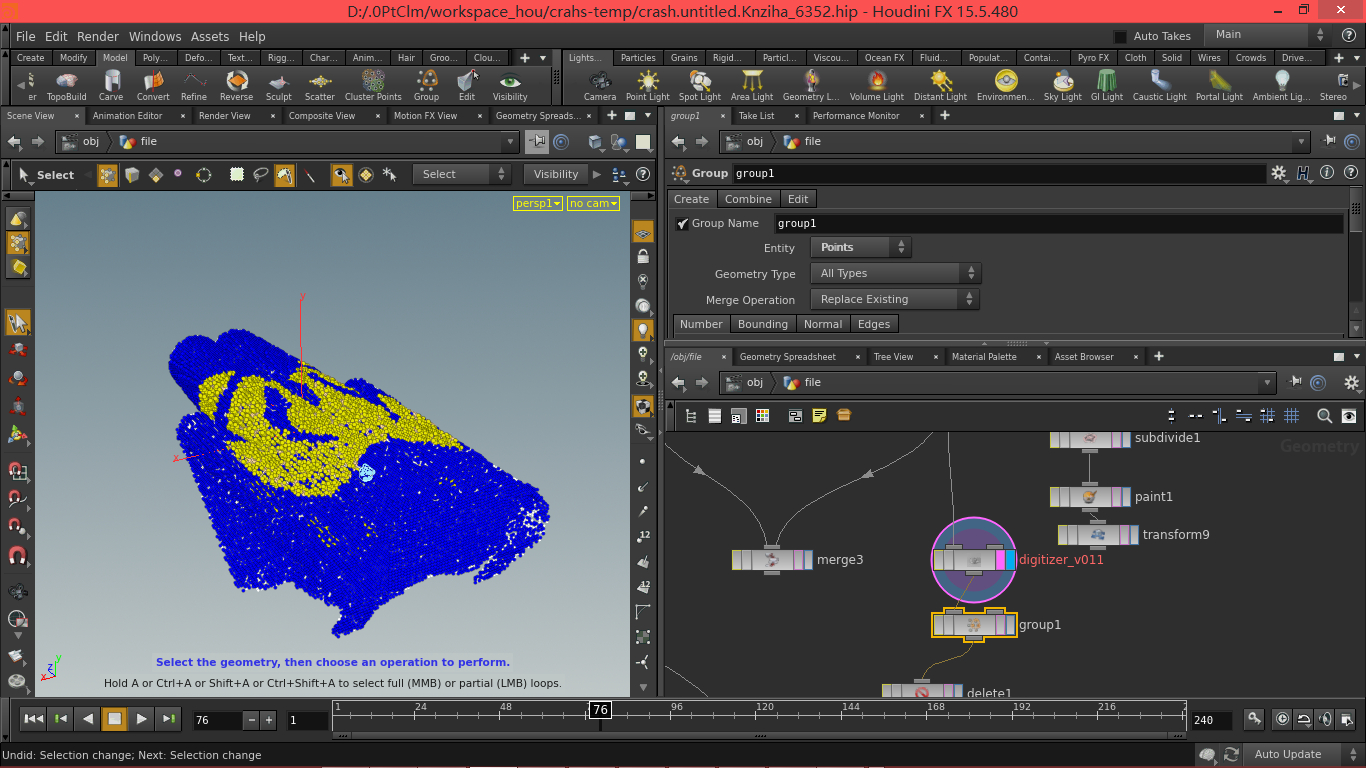1366x768 pixels.
Task: Open the Render menu
Action: click(x=97, y=36)
